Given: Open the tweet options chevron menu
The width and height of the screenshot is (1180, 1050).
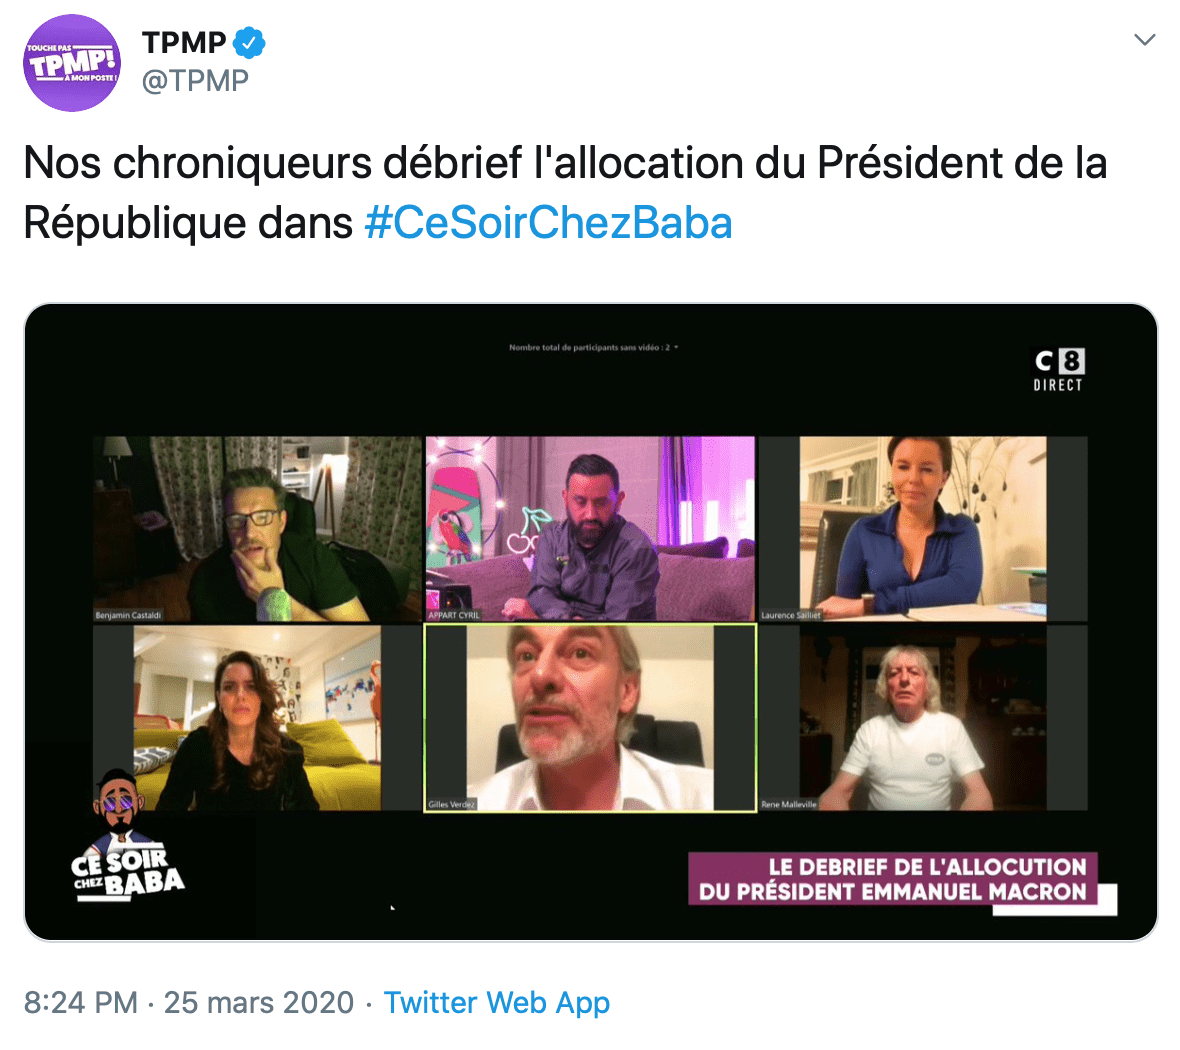Looking at the screenshot, I should (x=1145, y=40).
